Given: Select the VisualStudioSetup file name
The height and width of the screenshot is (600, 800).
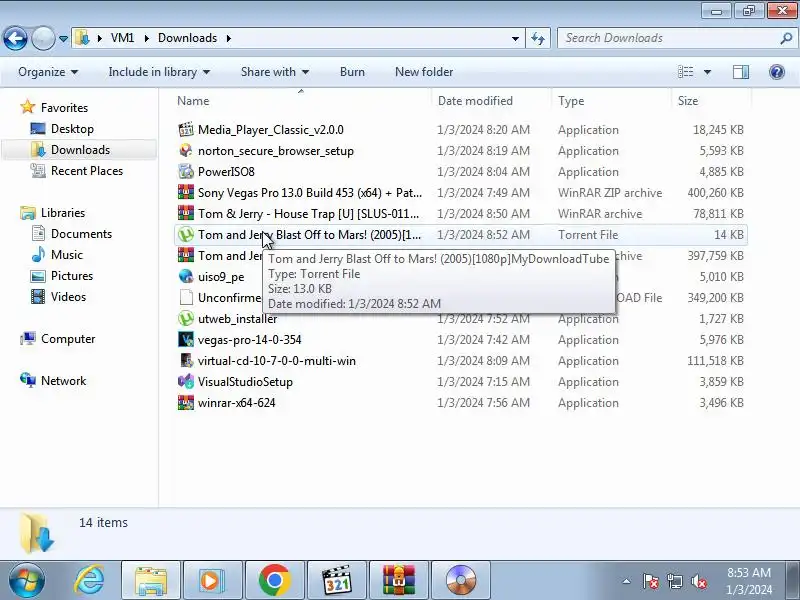Looking at the screenshot, I should point(245,382).
